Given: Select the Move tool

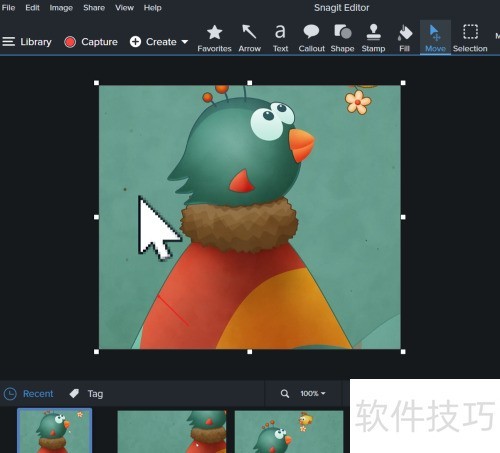Looking at the screenshot, I should pos(435,38).
